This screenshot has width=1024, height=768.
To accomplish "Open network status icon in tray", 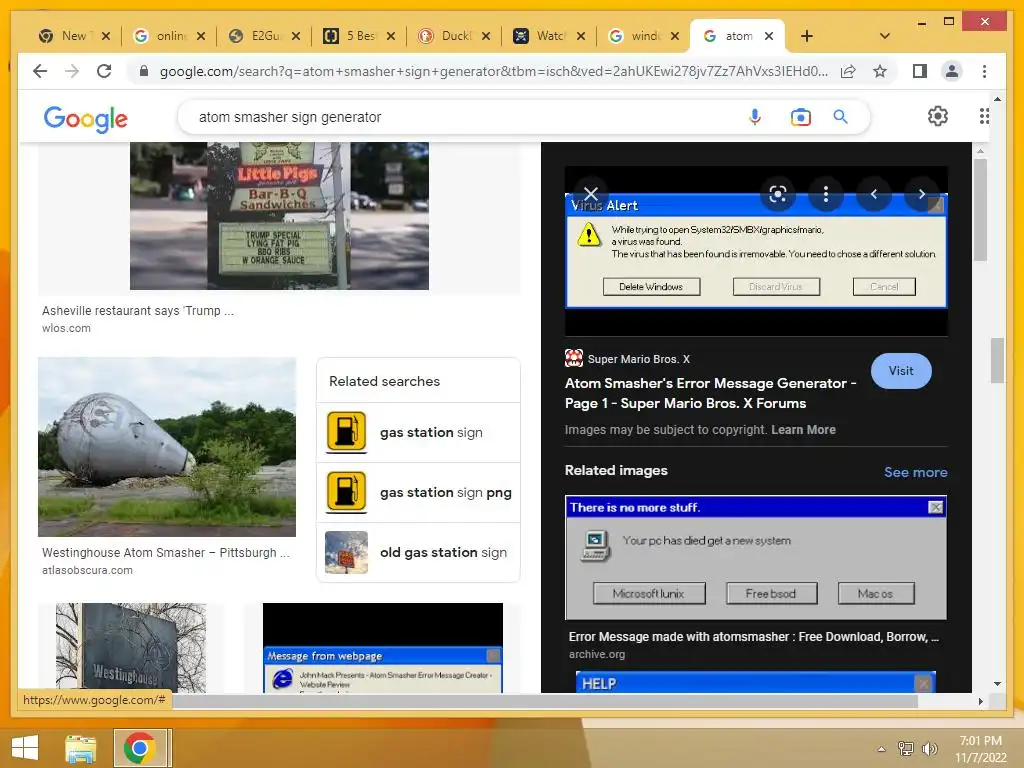I will coord(905,748).
